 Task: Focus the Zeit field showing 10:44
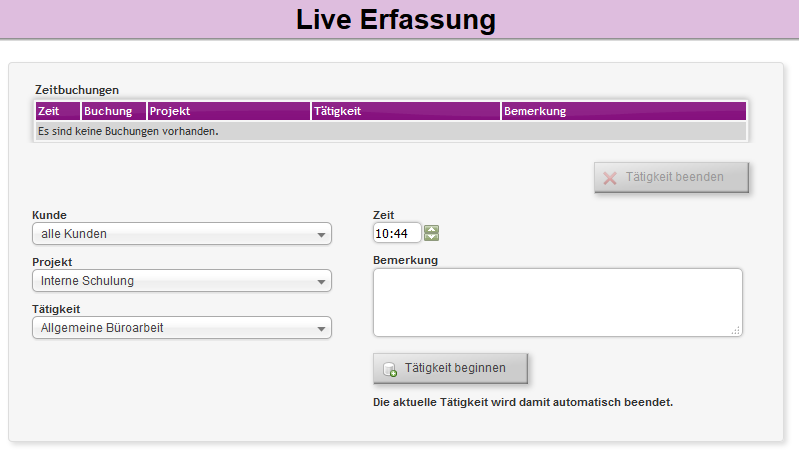click(x=396, y=234)
